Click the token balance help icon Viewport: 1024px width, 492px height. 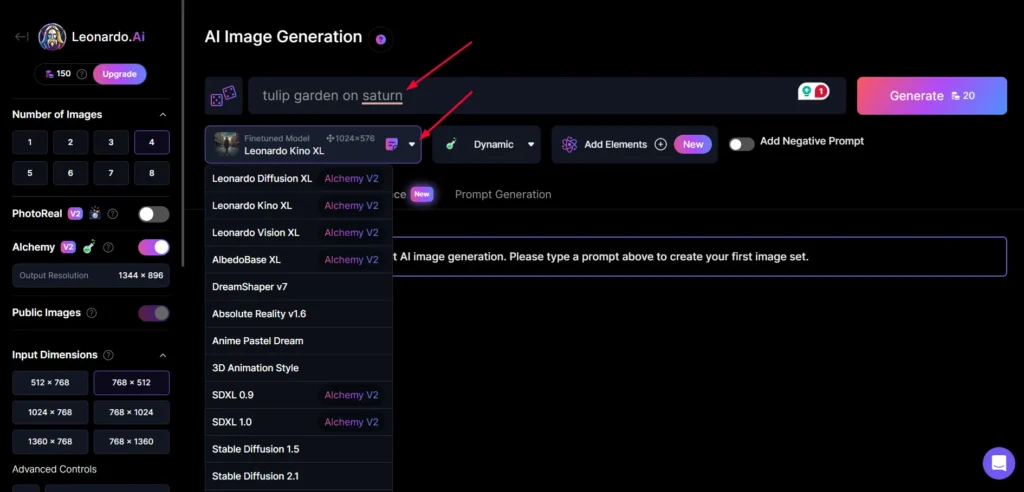click(82, 74)
